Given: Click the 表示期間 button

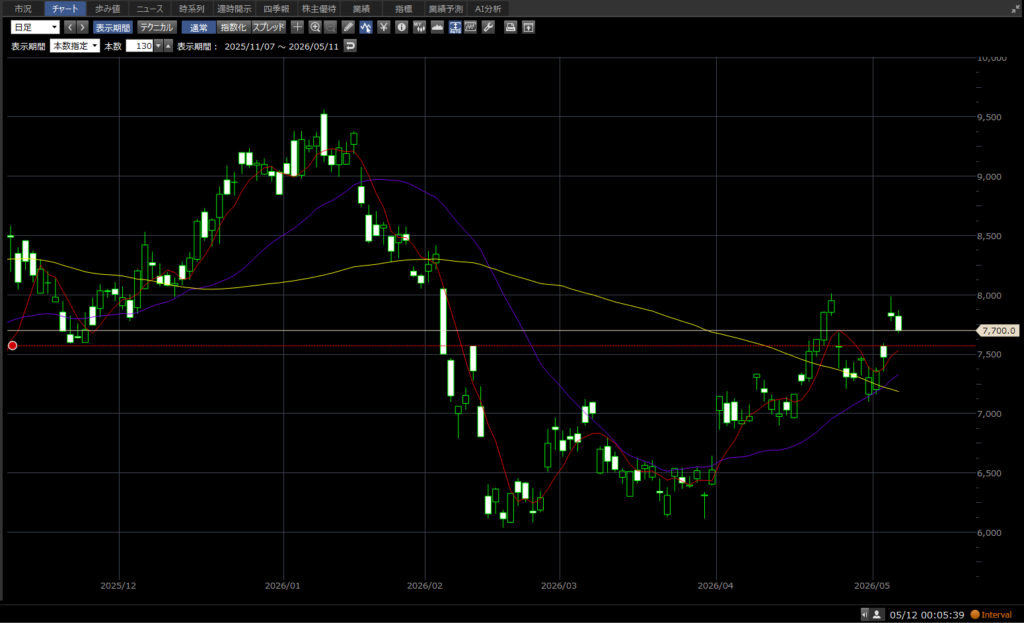Looking at the screenshot, I should [113, 27].
